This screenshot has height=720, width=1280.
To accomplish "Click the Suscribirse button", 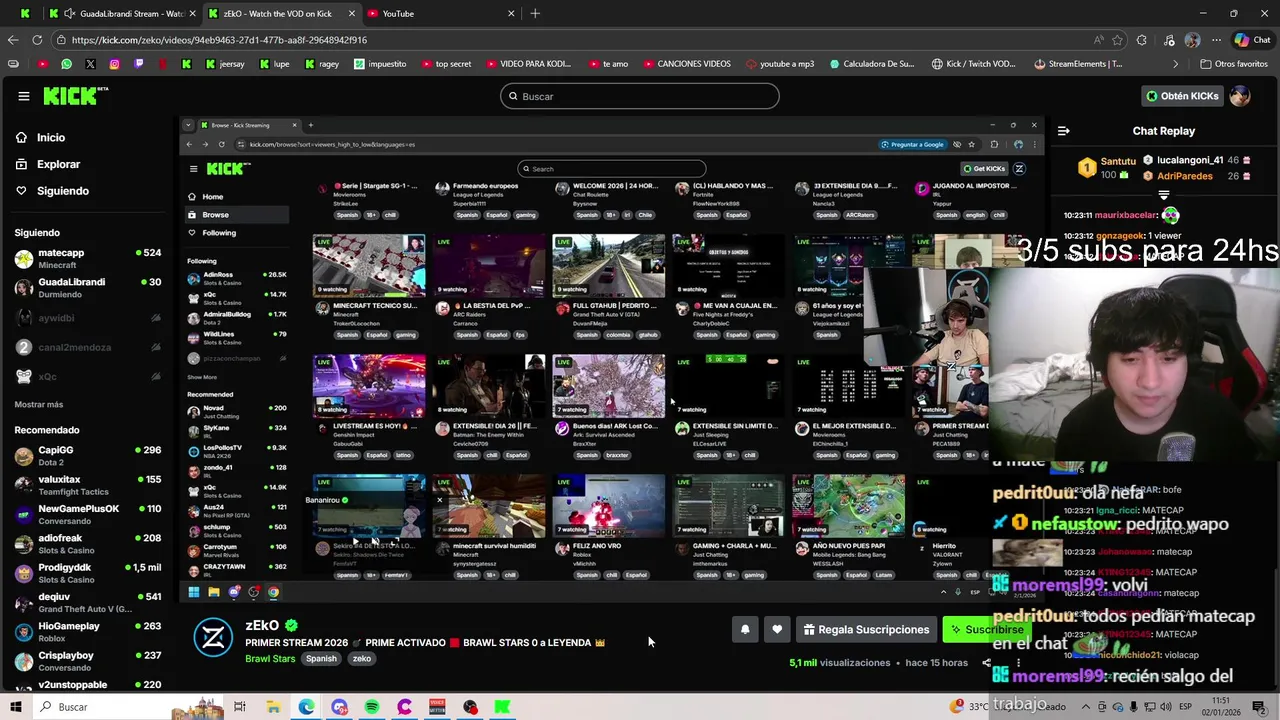I will [x=987, y=629].
